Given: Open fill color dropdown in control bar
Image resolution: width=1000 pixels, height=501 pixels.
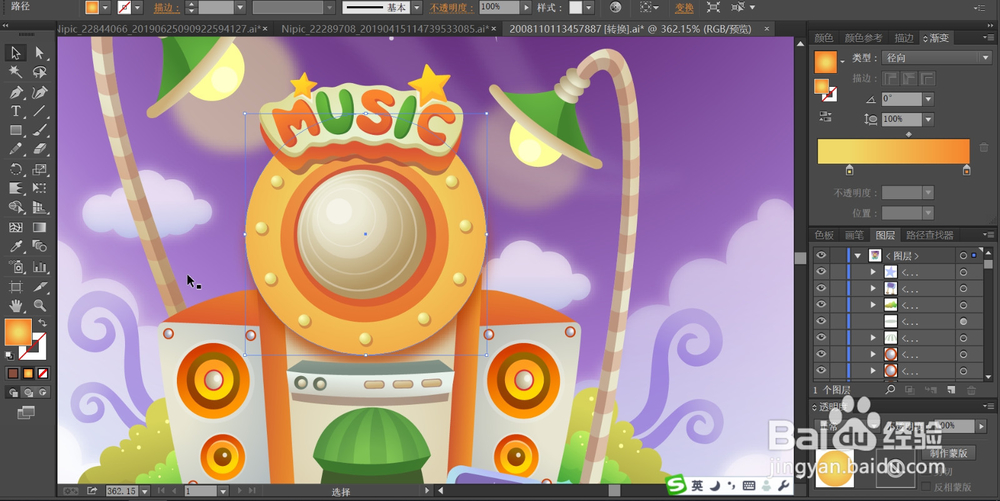Looking at the screenshot, I should pyautogui.click(x=106, y=8).
